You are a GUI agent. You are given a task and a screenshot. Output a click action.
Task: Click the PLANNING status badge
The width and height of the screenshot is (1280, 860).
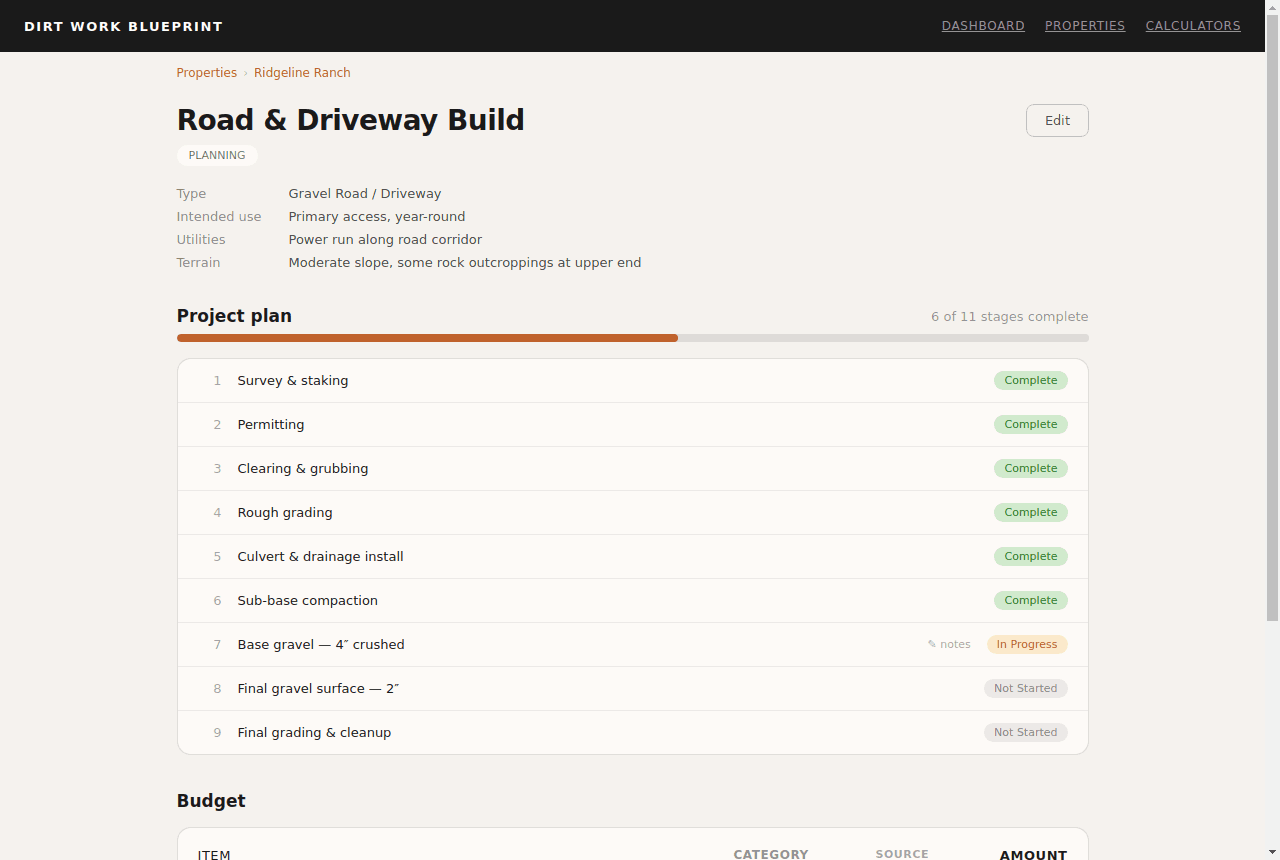click(x=217, y=156)
